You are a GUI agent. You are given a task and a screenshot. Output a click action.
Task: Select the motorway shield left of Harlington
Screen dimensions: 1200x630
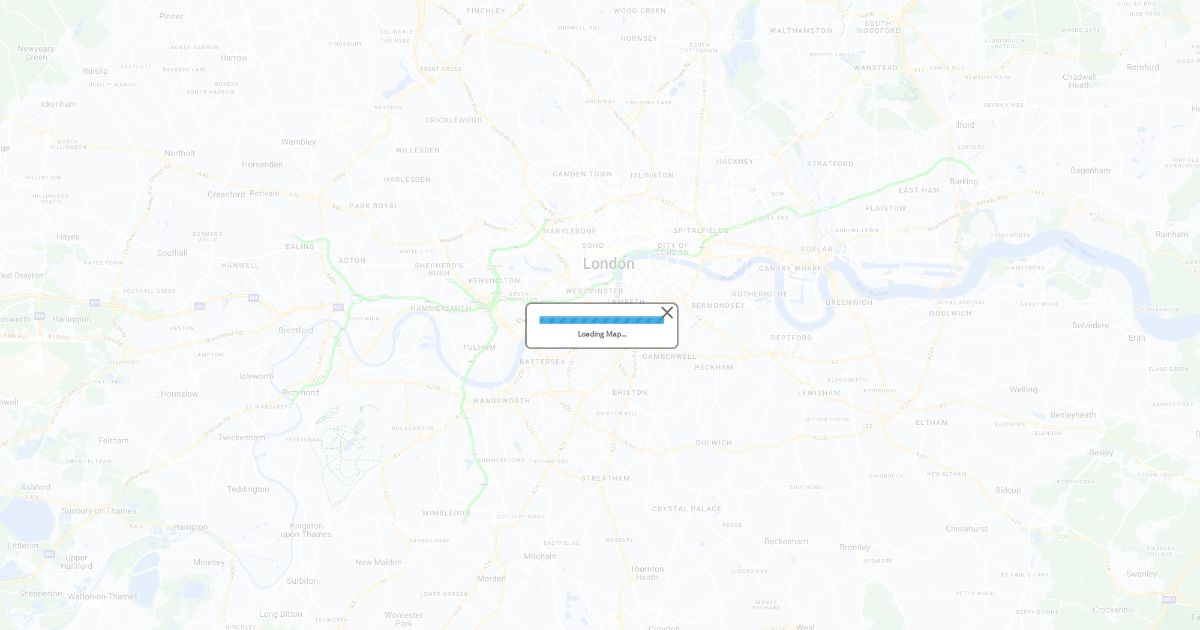[39, 315]
